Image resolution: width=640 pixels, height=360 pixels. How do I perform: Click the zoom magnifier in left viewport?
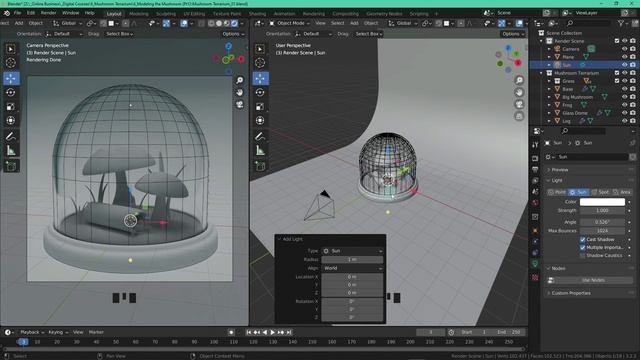(240, 80)
